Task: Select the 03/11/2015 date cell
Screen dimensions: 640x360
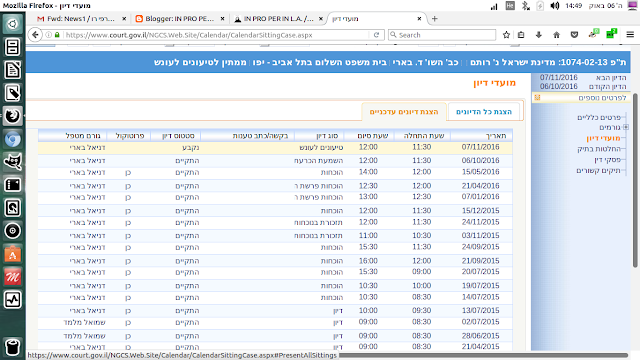Action: 480,236
